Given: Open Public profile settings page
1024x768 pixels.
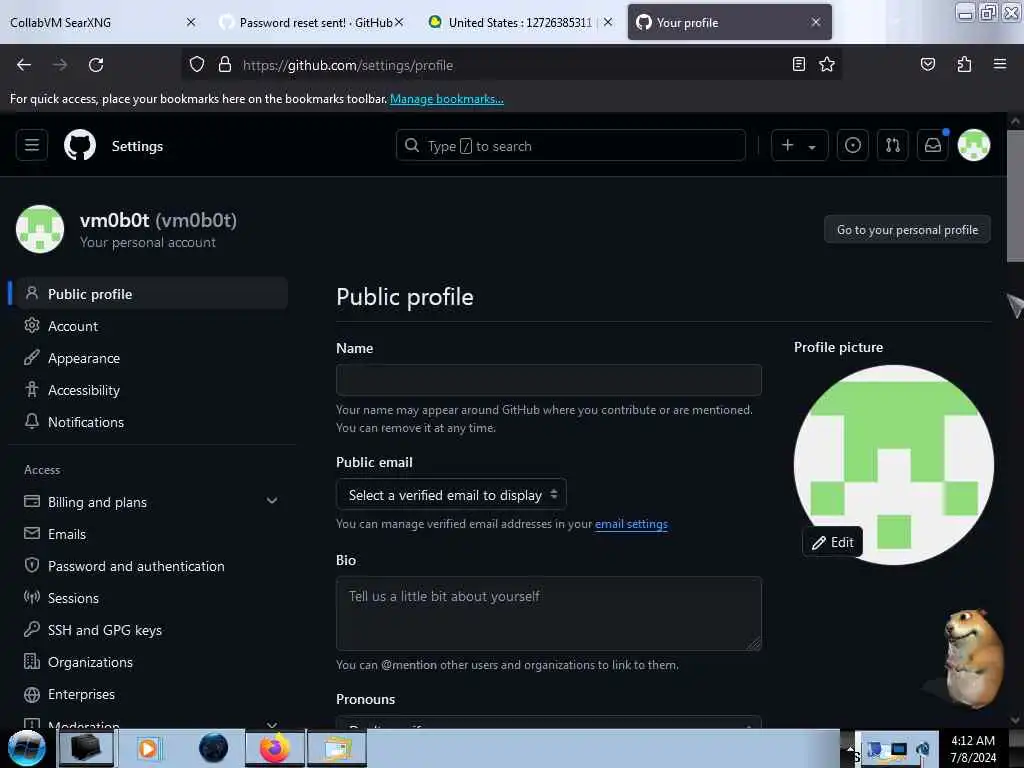Looking at the screenshot, I should coord(150,294).
